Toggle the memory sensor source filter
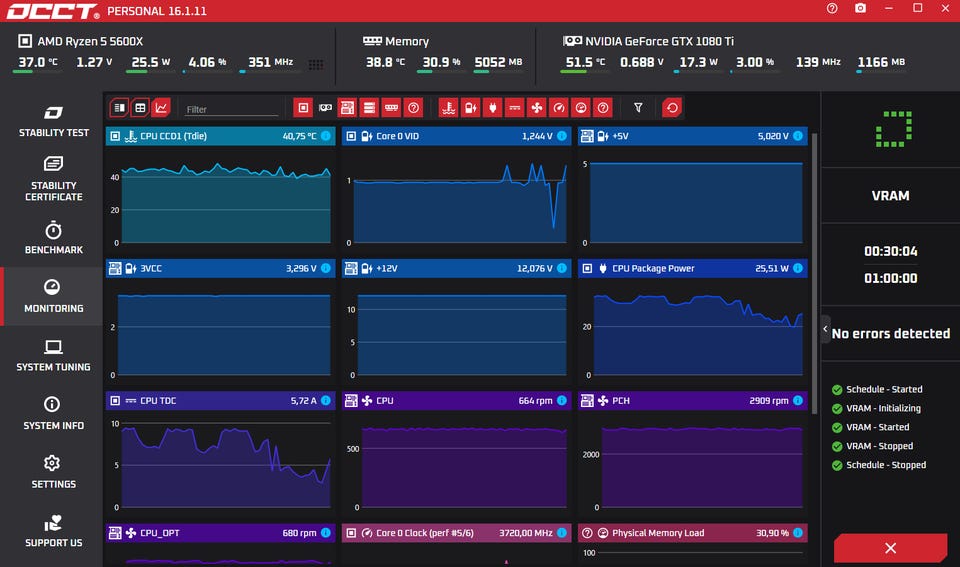 click(391, 108)
